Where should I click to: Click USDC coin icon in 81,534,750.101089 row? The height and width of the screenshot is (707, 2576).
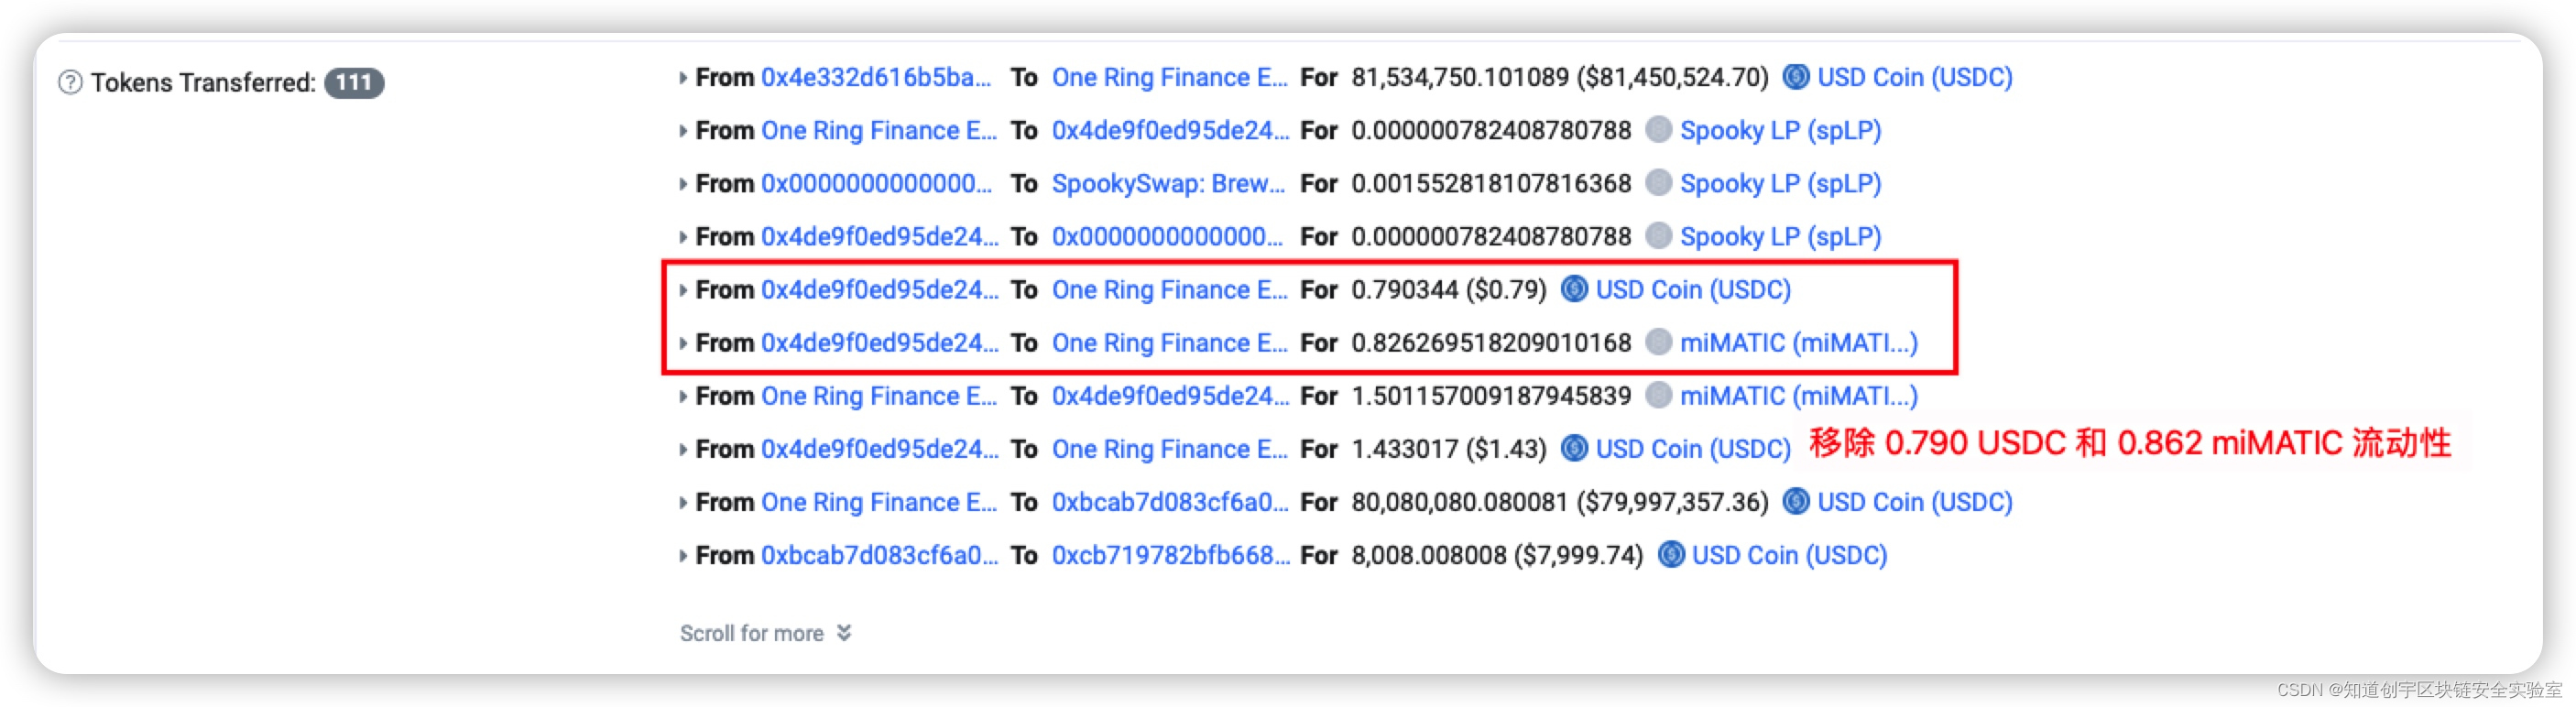coord(1796,77)
